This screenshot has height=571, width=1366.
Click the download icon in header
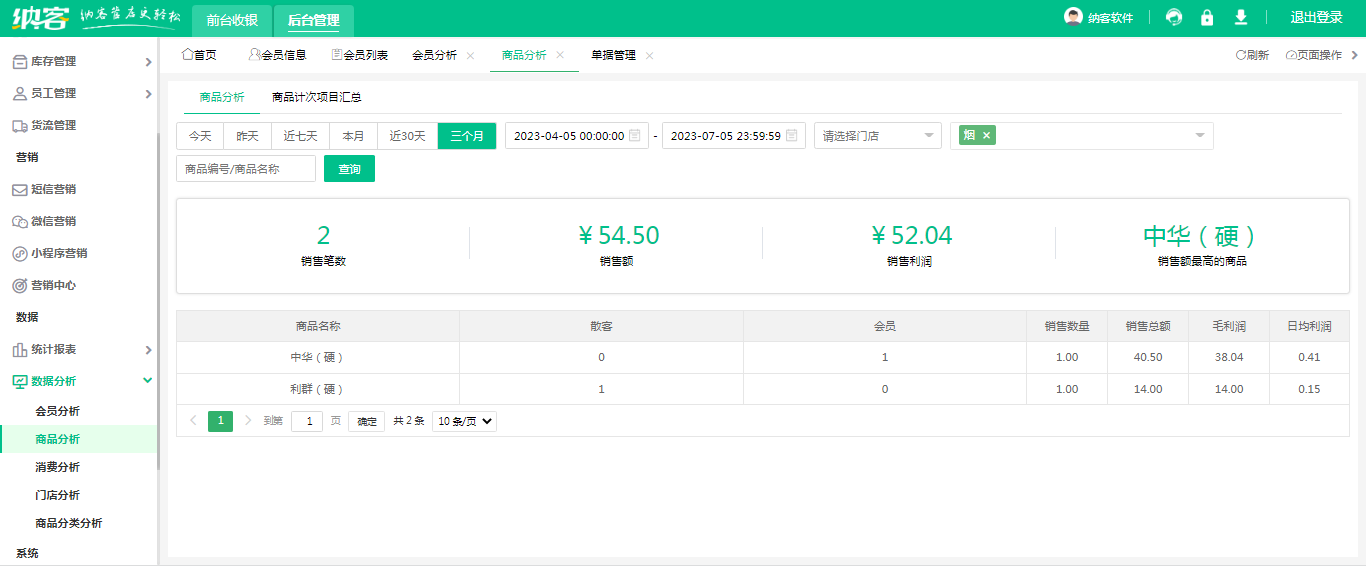point(1241,17)
